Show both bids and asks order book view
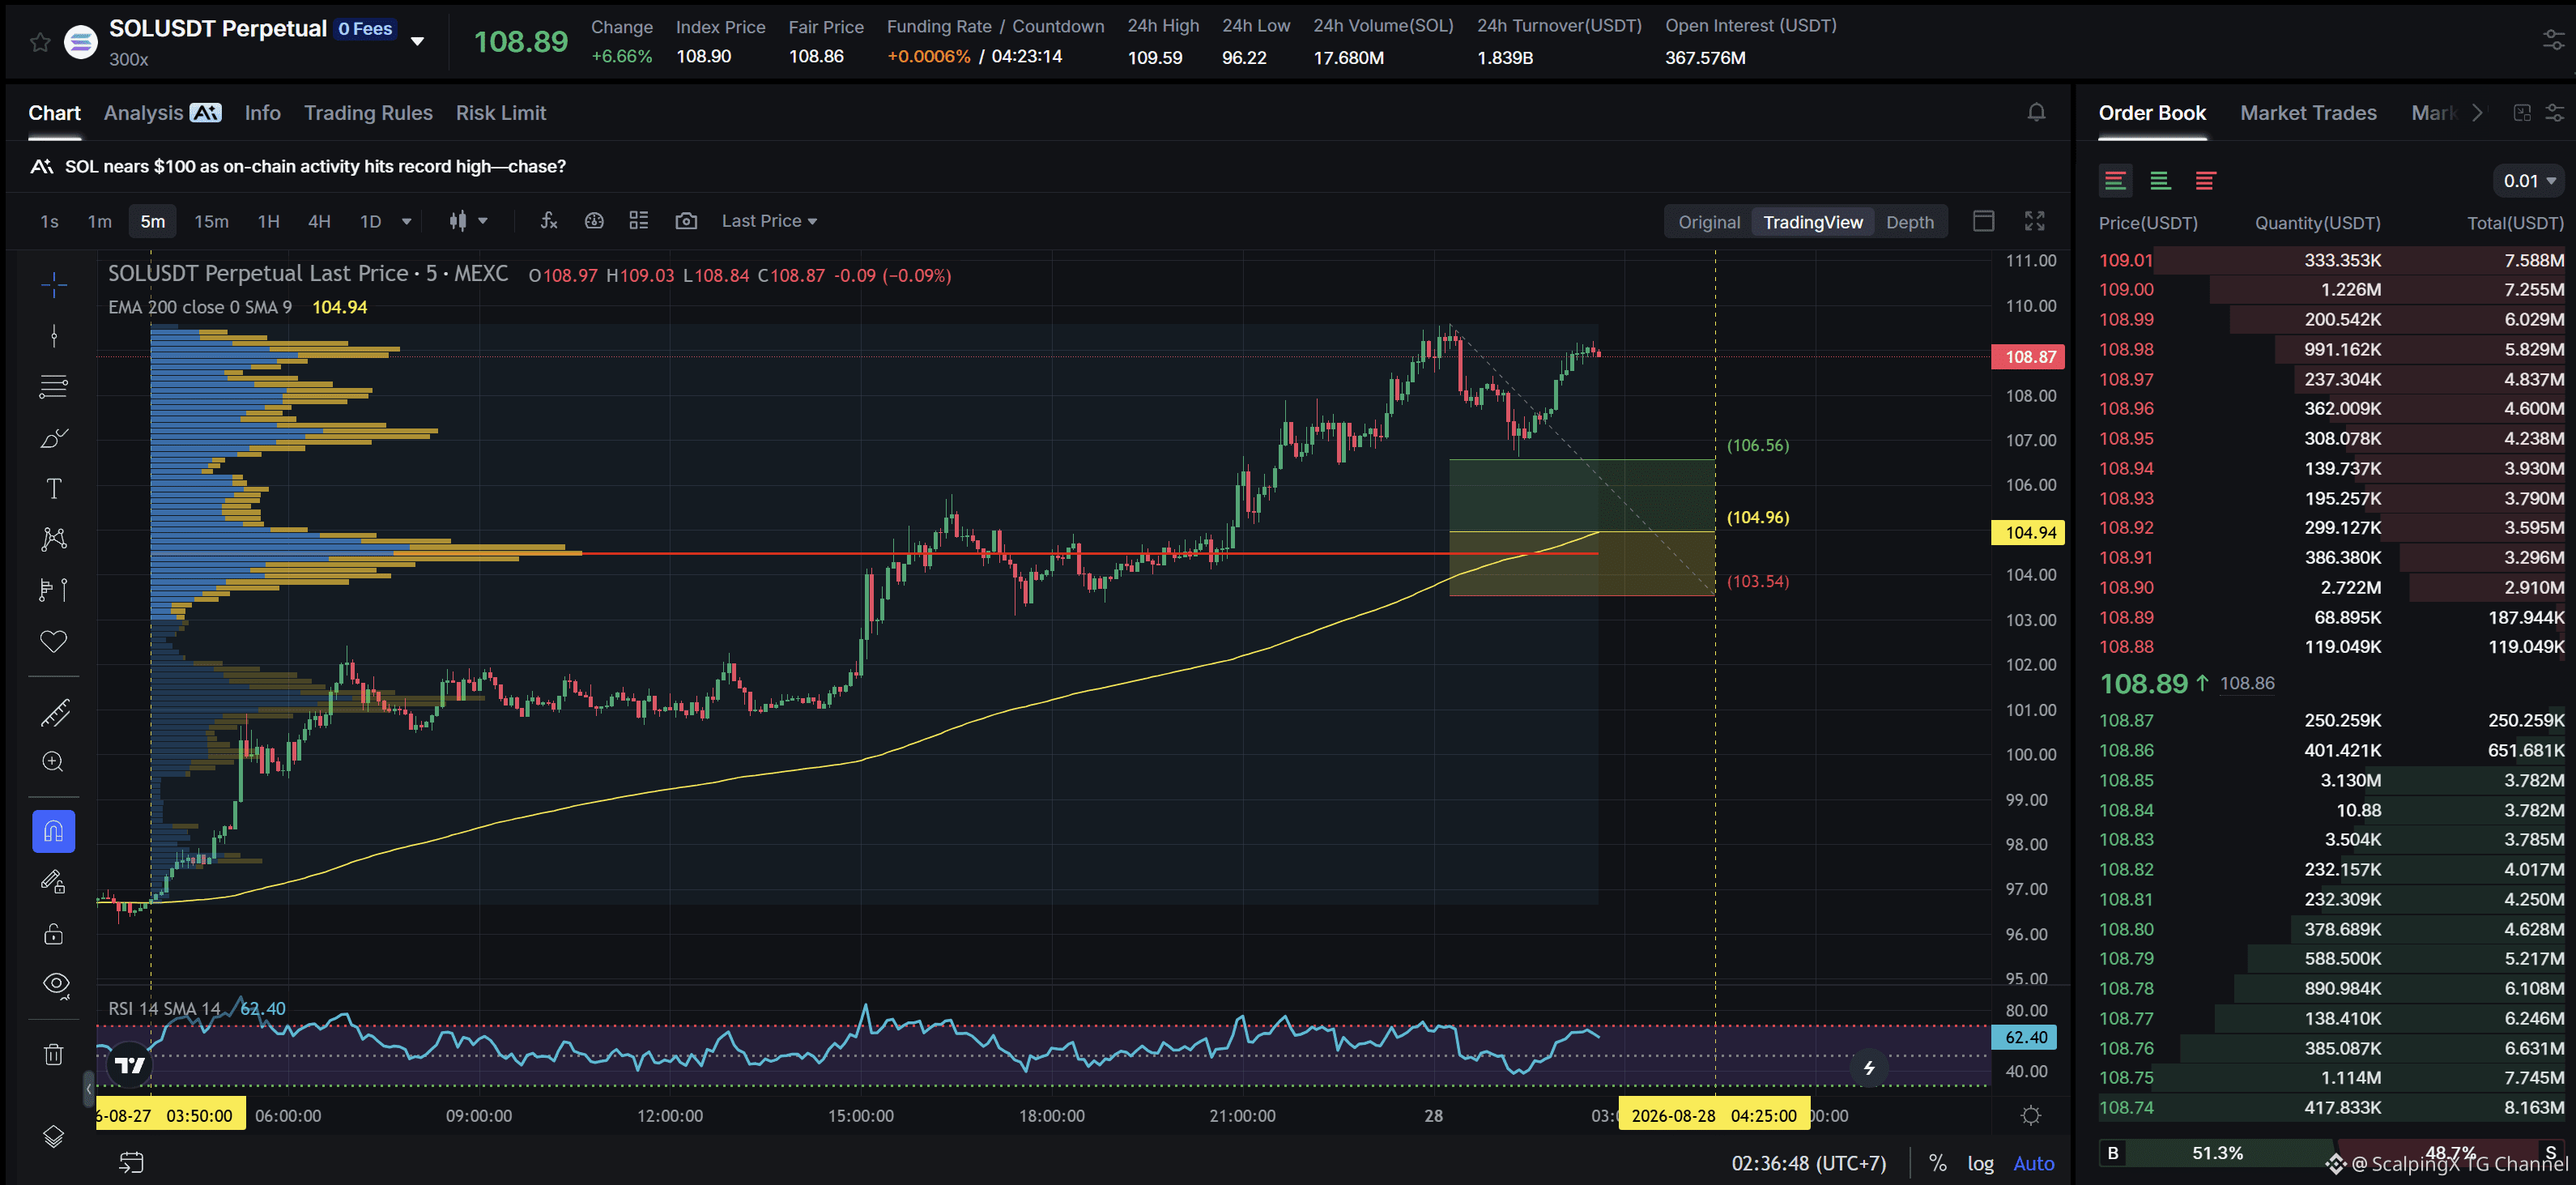Image resolution: width=2576 pixels, height=1185 pixels. [2115, 181]
